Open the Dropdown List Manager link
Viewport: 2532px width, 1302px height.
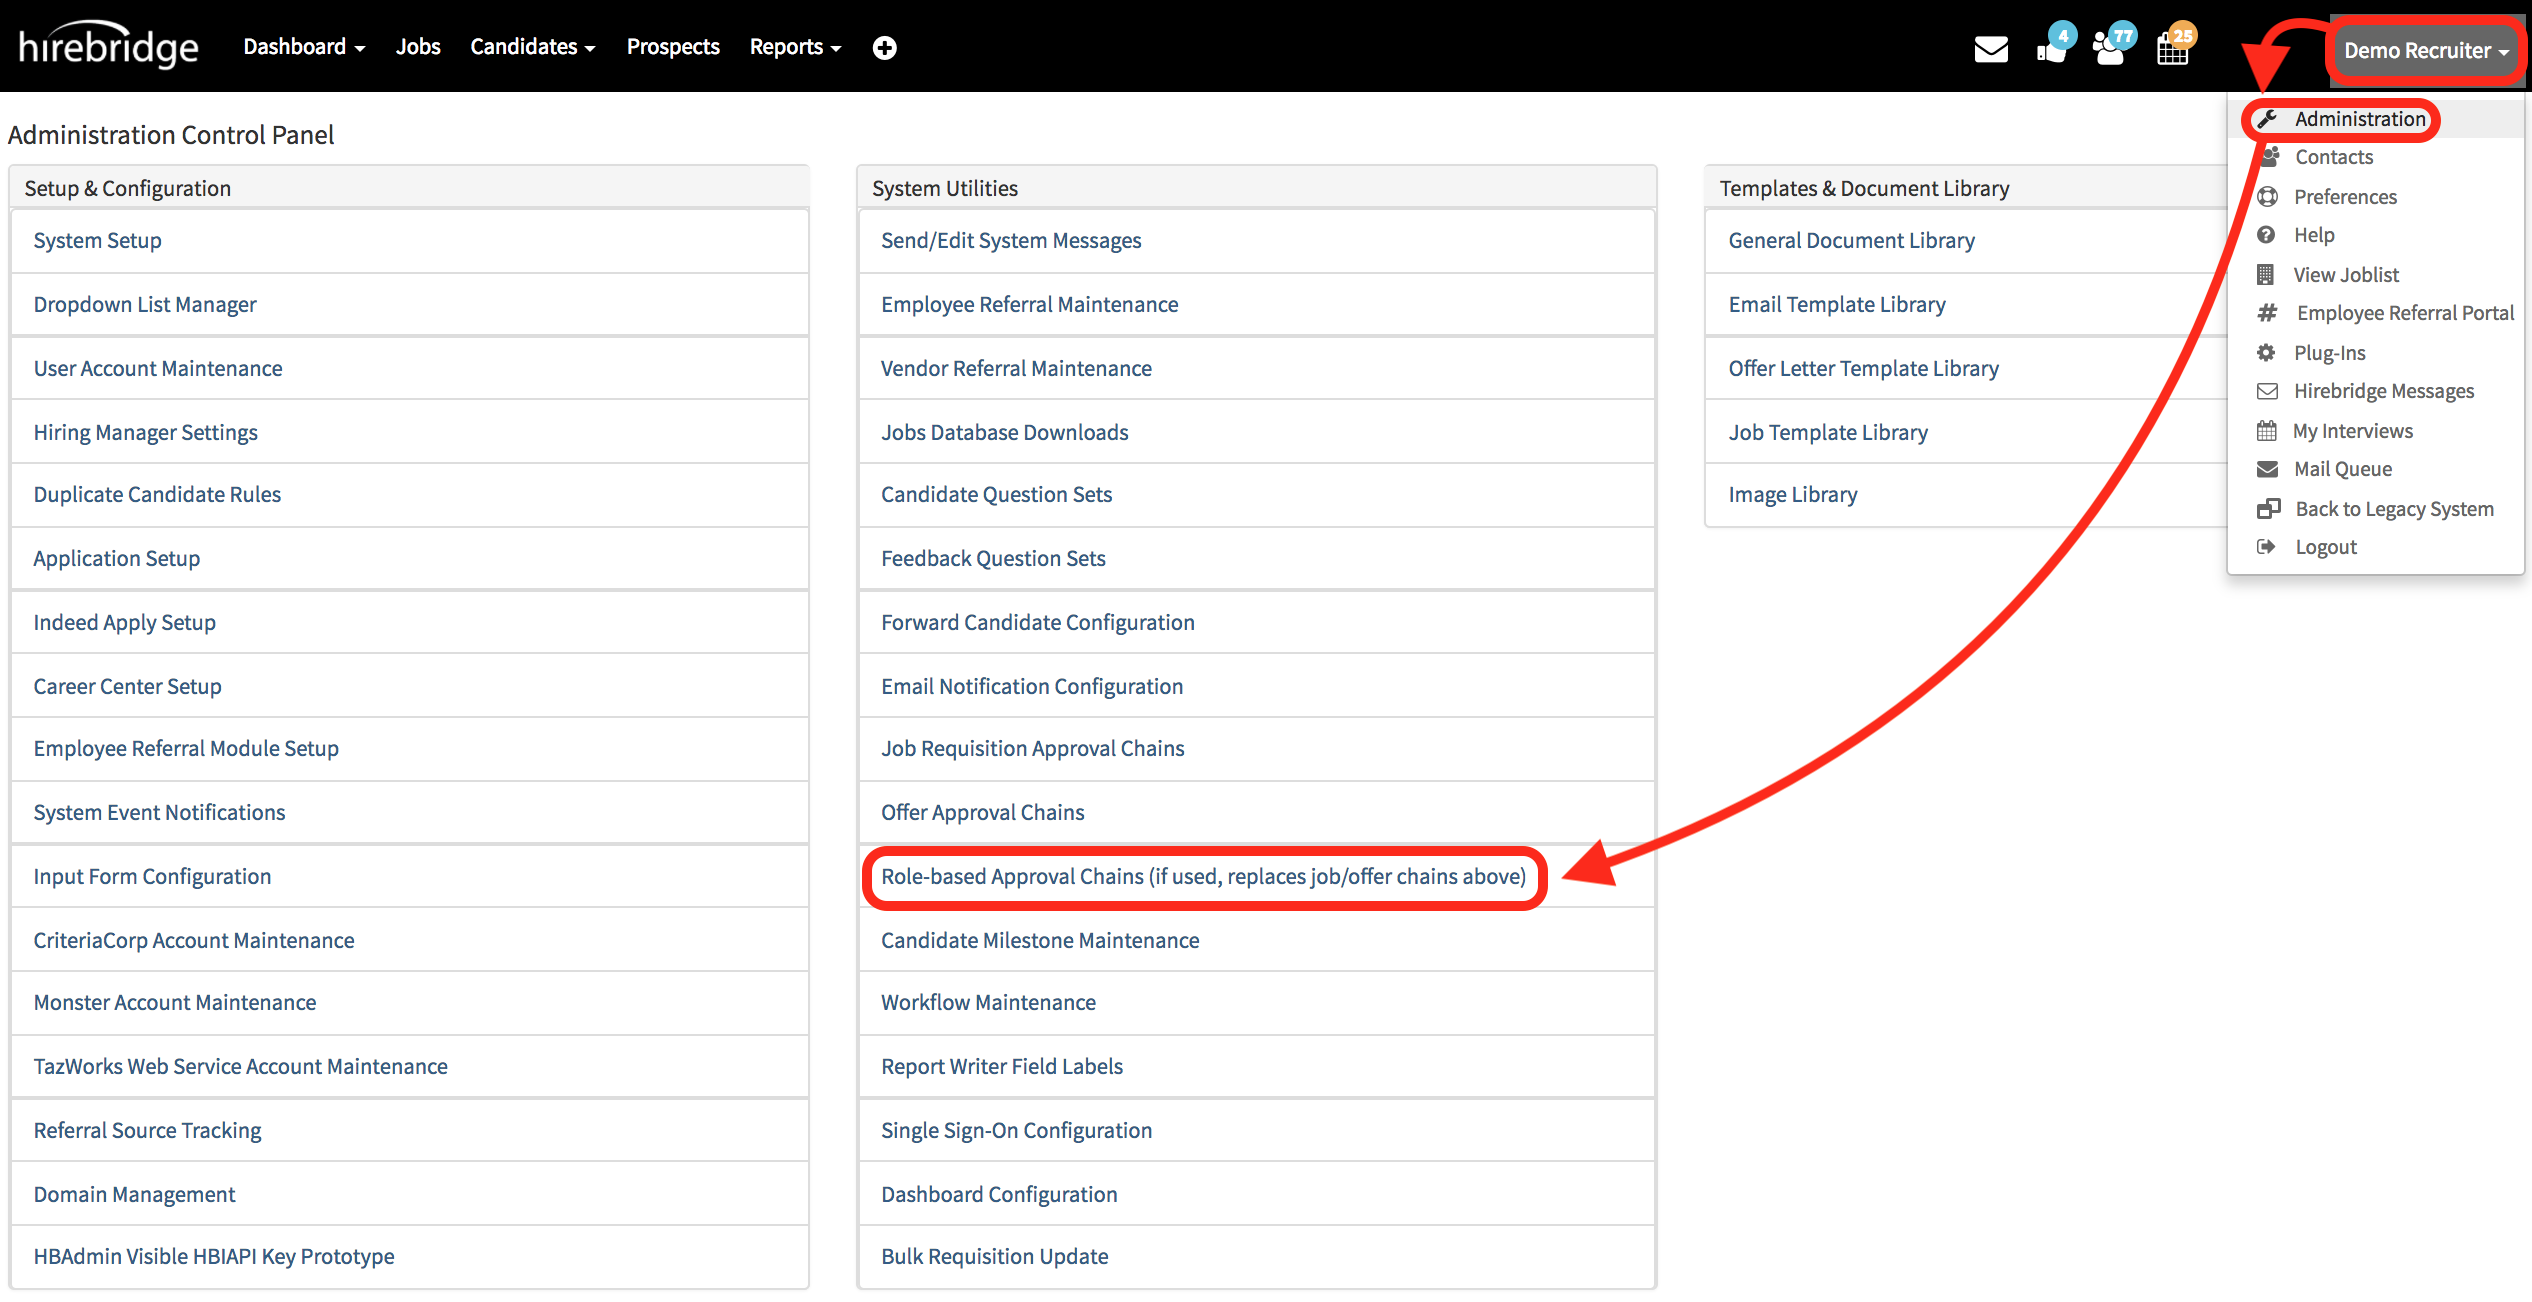(x=145, y=304)
